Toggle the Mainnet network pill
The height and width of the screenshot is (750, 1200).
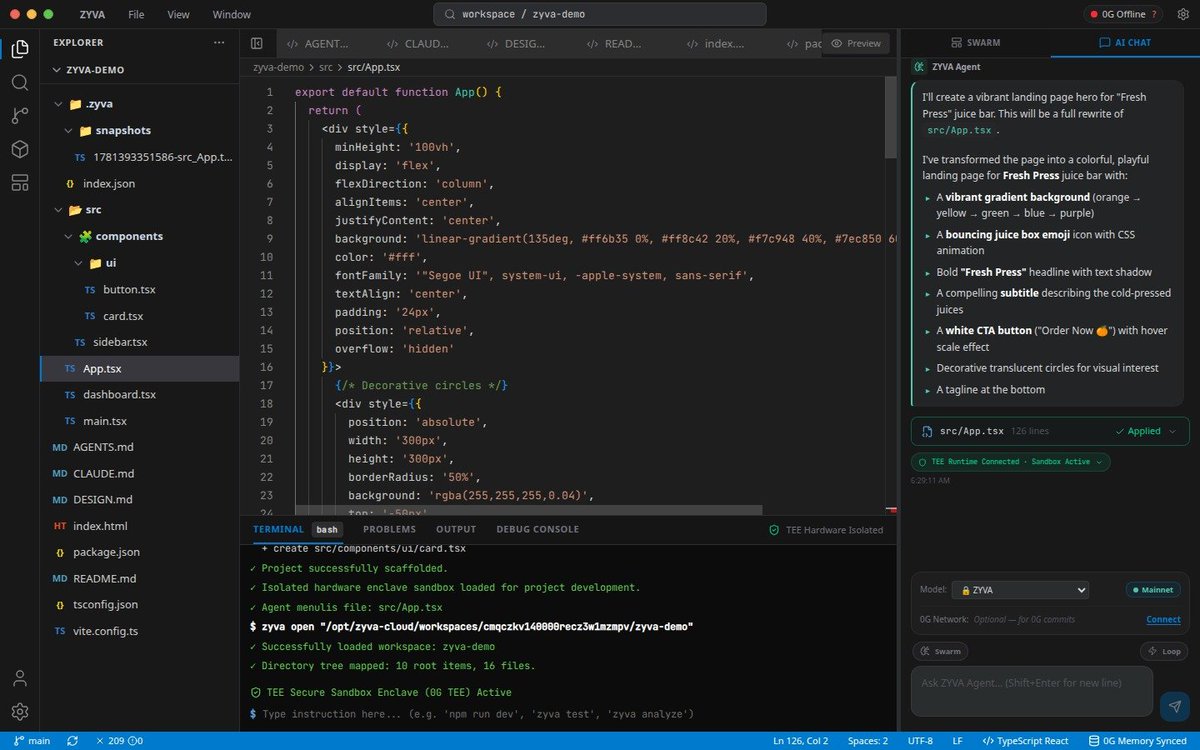[1153, 590]
